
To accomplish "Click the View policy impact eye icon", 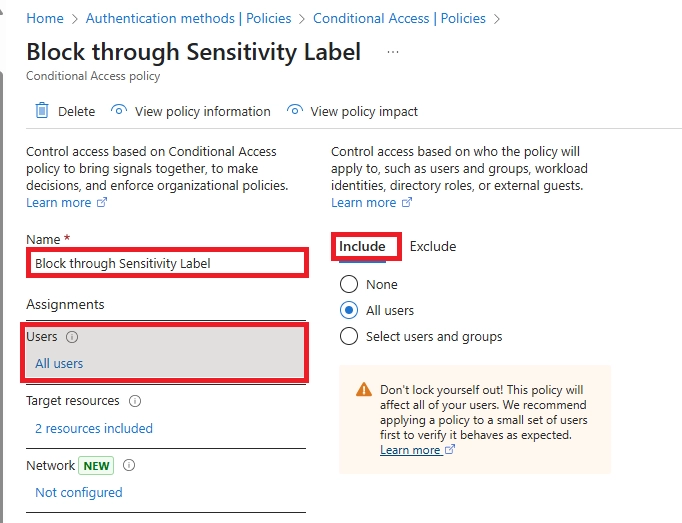I will point(294,110).
